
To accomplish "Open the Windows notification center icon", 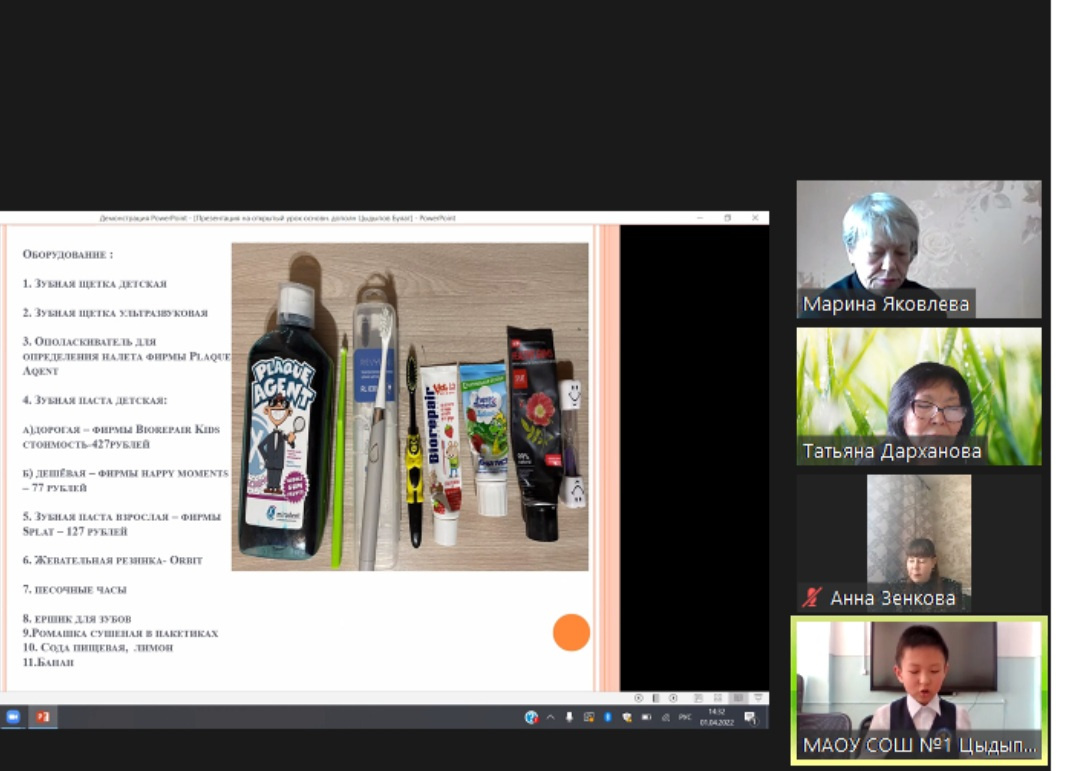I will click(x=750, y=717).
